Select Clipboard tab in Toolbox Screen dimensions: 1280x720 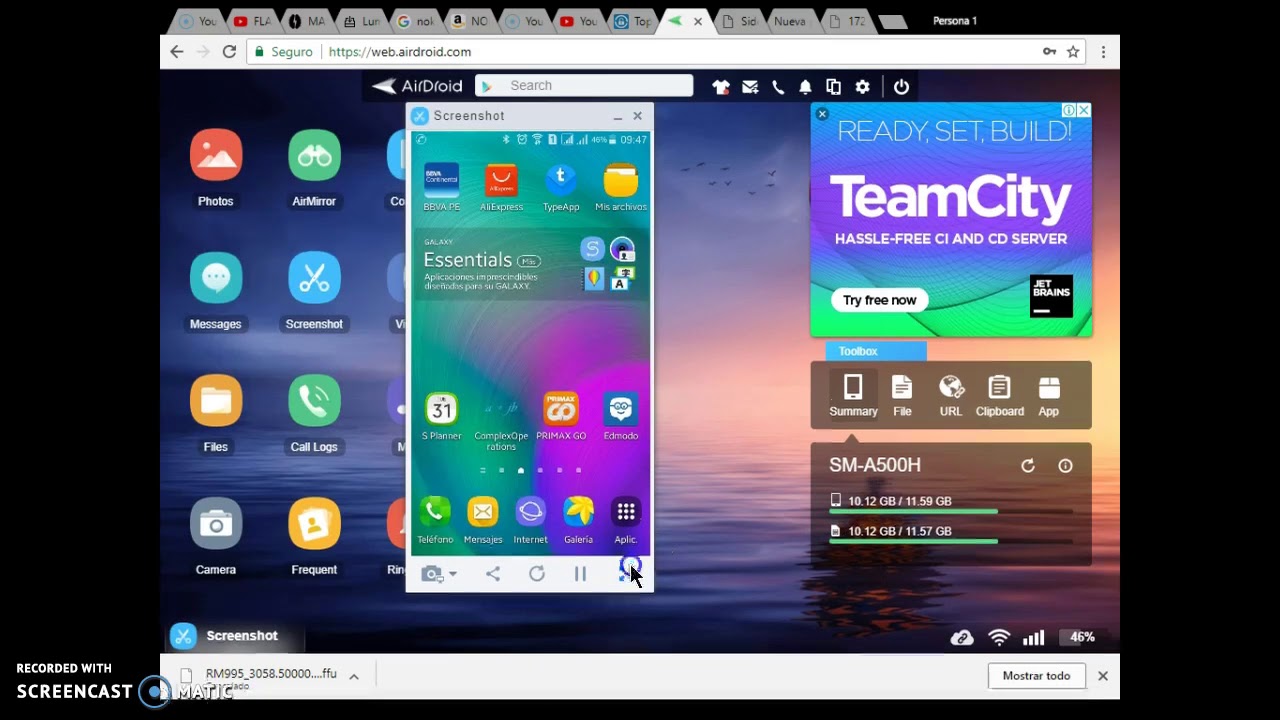(x=1000, y=395)
